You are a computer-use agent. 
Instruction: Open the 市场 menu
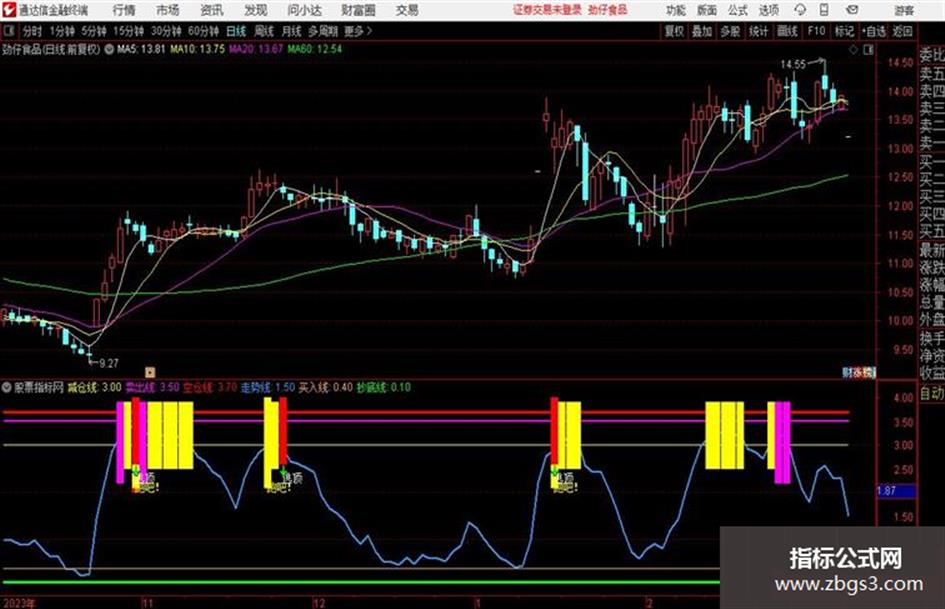168,10
